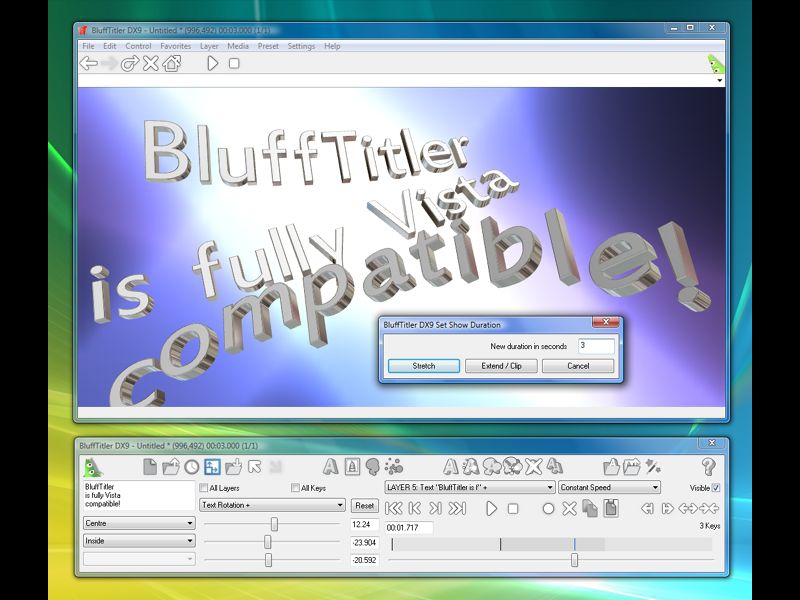Screen dimensions: 800x600
Task: Jump to the first key button
Action: coord(393,508)
